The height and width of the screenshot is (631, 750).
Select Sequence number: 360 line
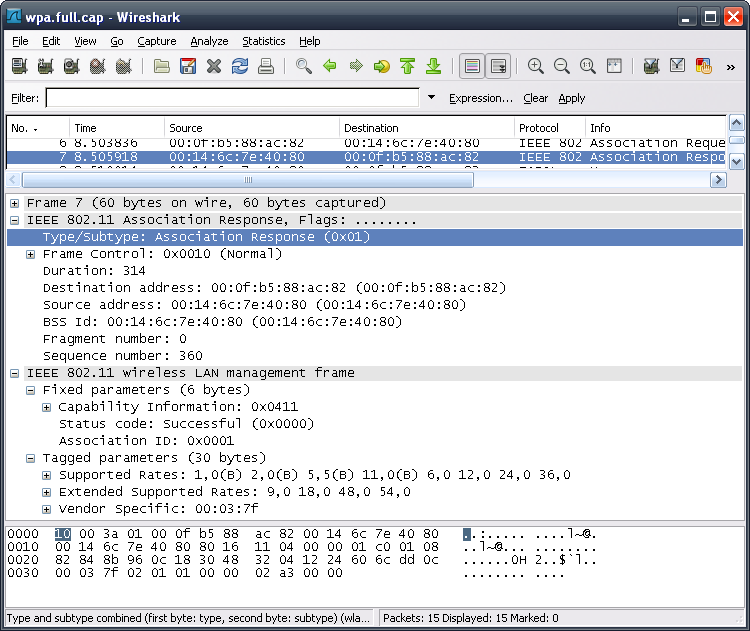click(x=122, y=356)
